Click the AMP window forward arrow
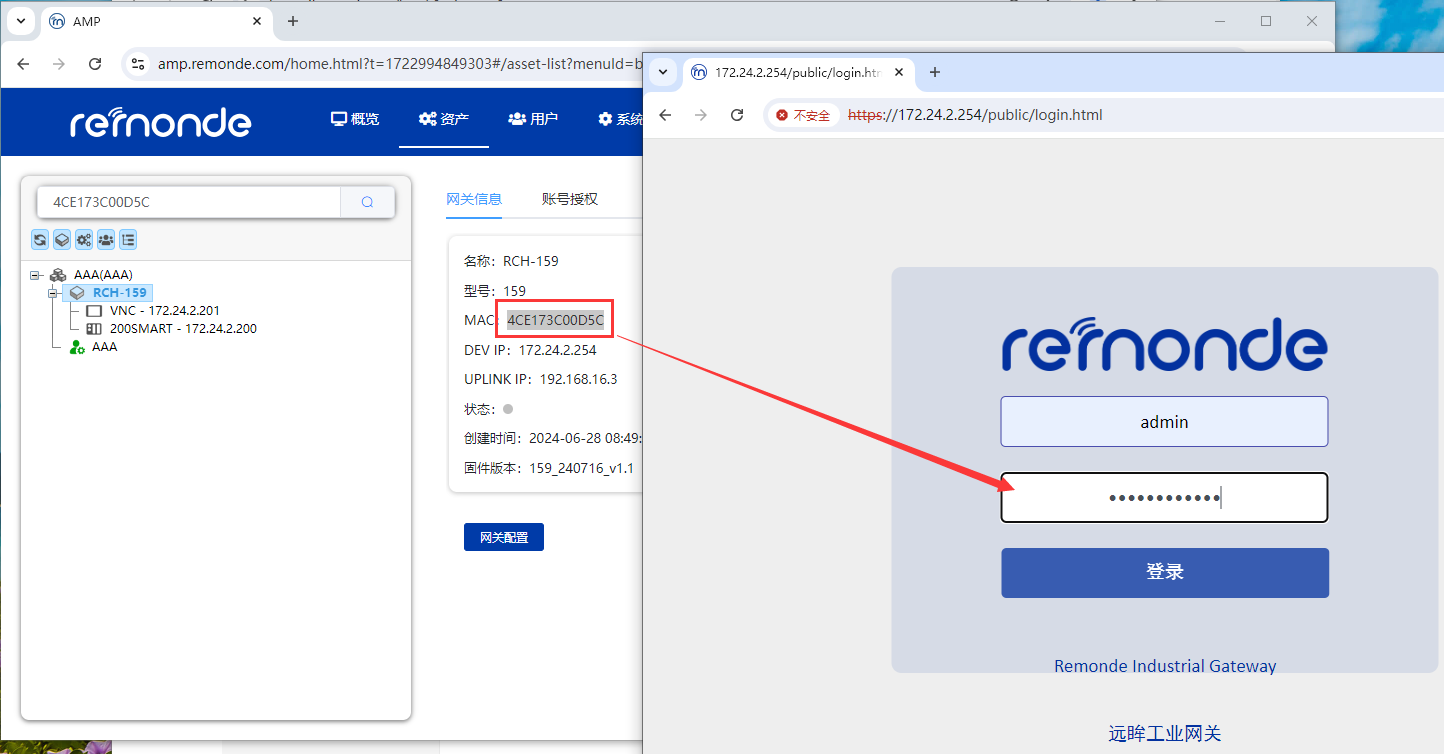The image size is (1444, 754). pyautogui.click(x=59, y=64)
